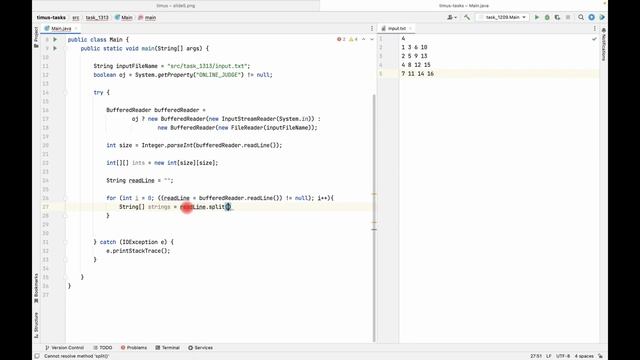This screenshot has width=640, height=360.
Task: Click run gutter arrow beside 'public class Main'
Action: tap(55, 40)
